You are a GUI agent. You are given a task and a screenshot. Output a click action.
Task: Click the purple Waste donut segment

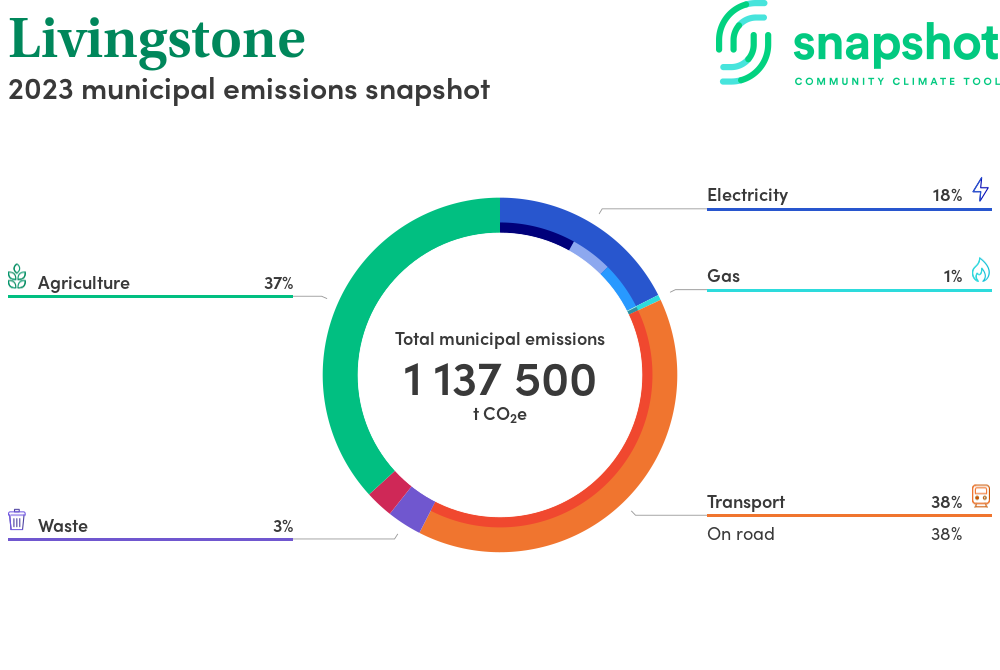(x=412, y=510)
